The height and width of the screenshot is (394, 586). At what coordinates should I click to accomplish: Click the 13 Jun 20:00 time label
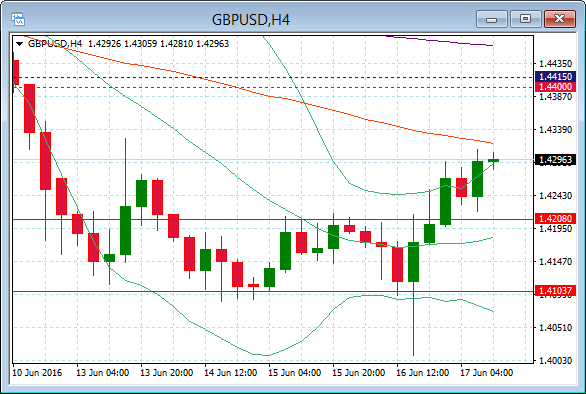pyautogui.click(x=167, y=373)
